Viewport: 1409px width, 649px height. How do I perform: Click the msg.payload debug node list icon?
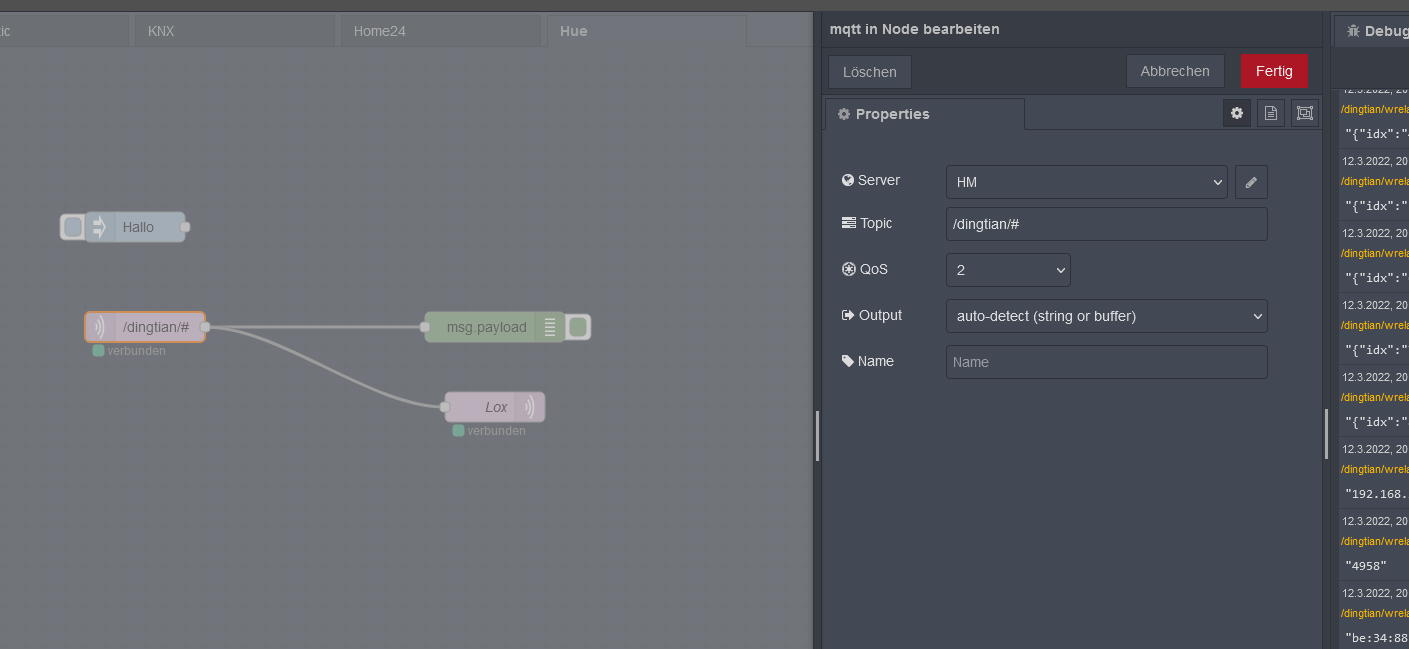point(549,327)
